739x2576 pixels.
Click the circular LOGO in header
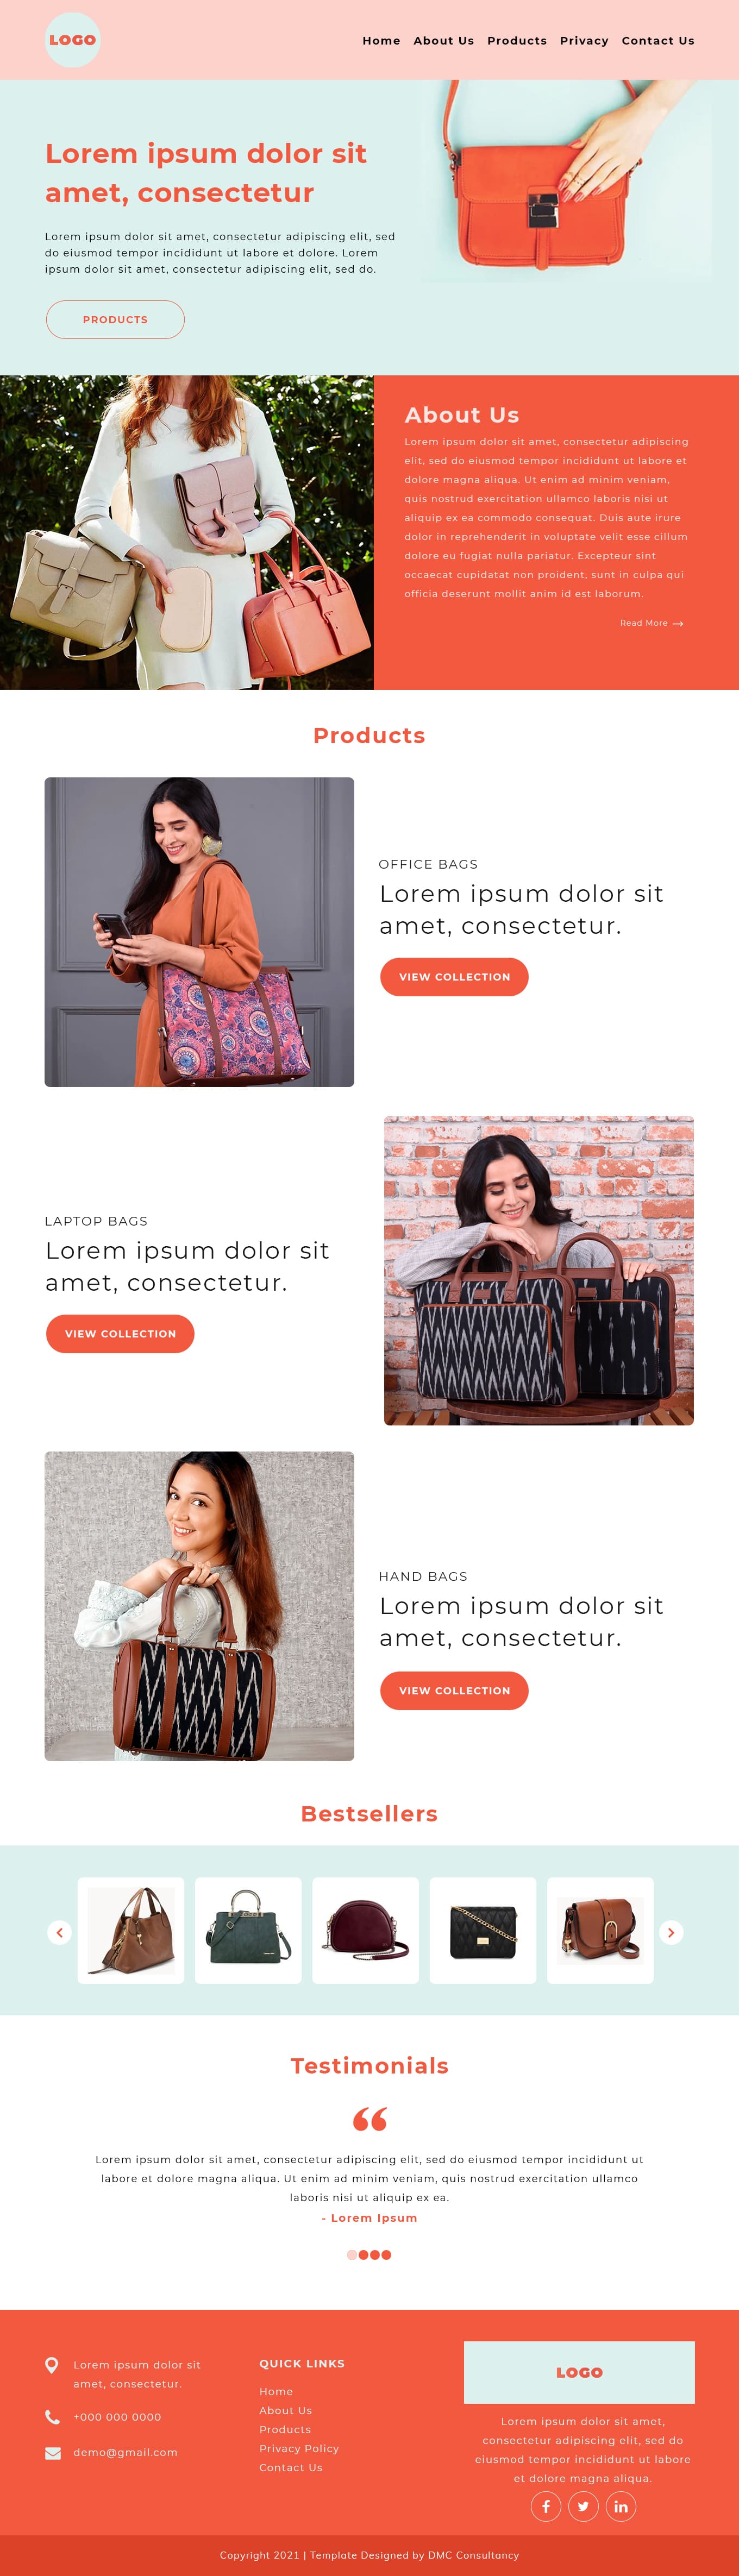tap(73, 40)
